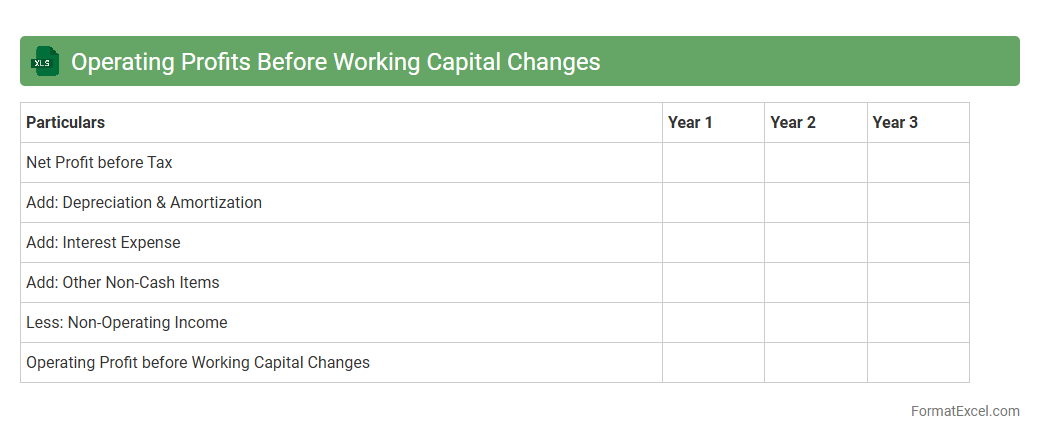Click the Less: Non-Operating Income label
This screenshot has width=1040, height=440.
point(127,323)
